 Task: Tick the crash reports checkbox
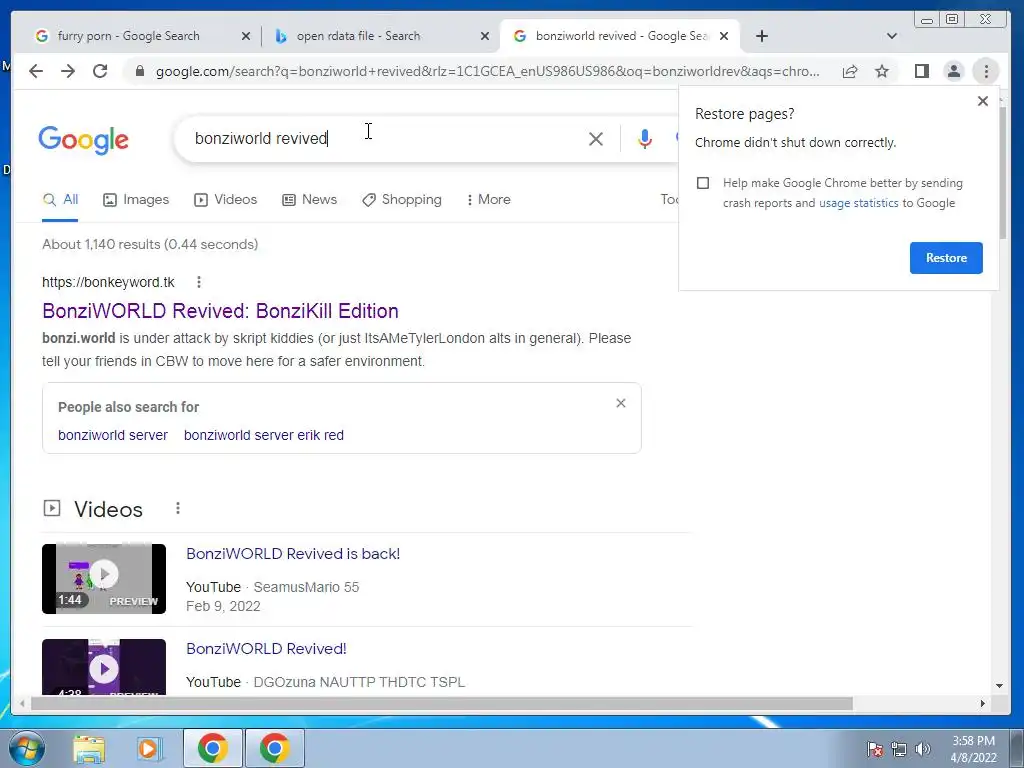click(x=703, y=183)
